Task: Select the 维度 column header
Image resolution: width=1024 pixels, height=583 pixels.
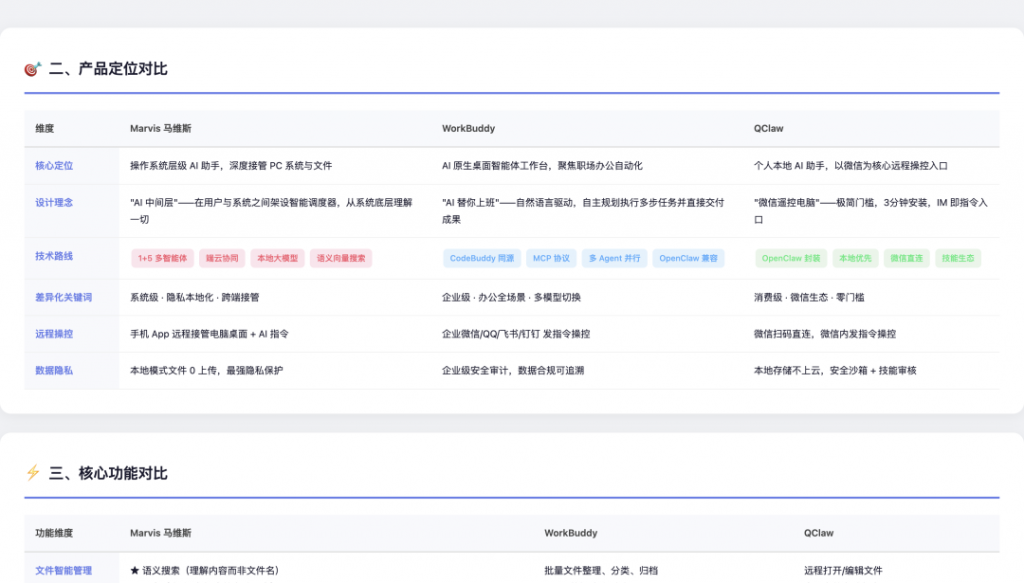Action: (x=44, y=129)
